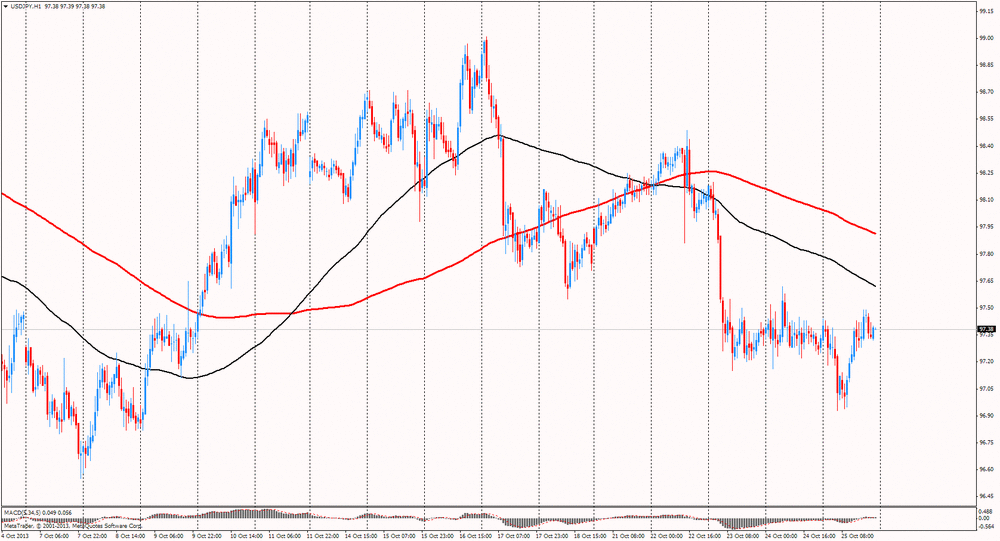Click the 98.70 price scale label

(986, 92)
